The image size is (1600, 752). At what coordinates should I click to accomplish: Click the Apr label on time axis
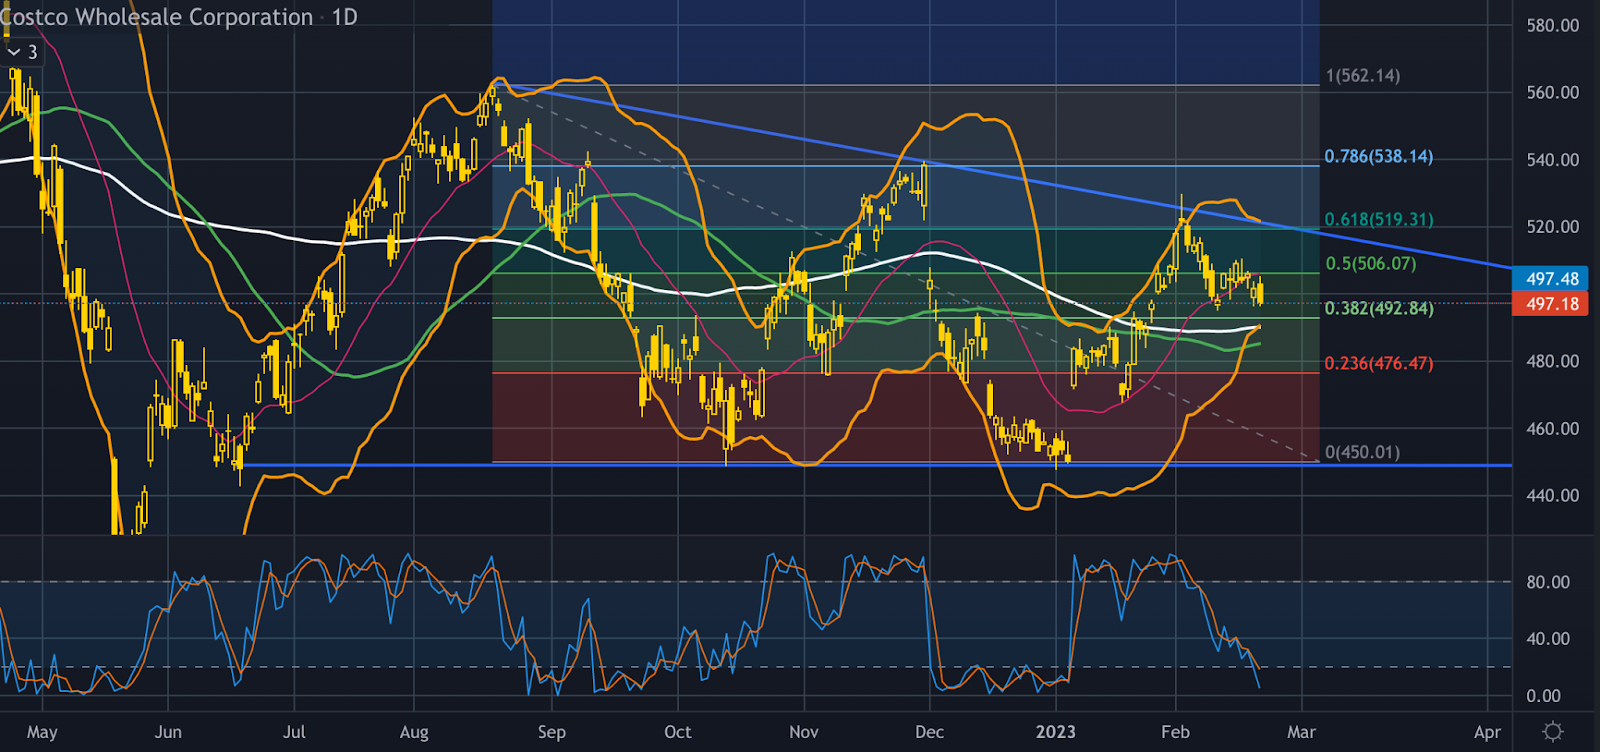(1488, 732)
